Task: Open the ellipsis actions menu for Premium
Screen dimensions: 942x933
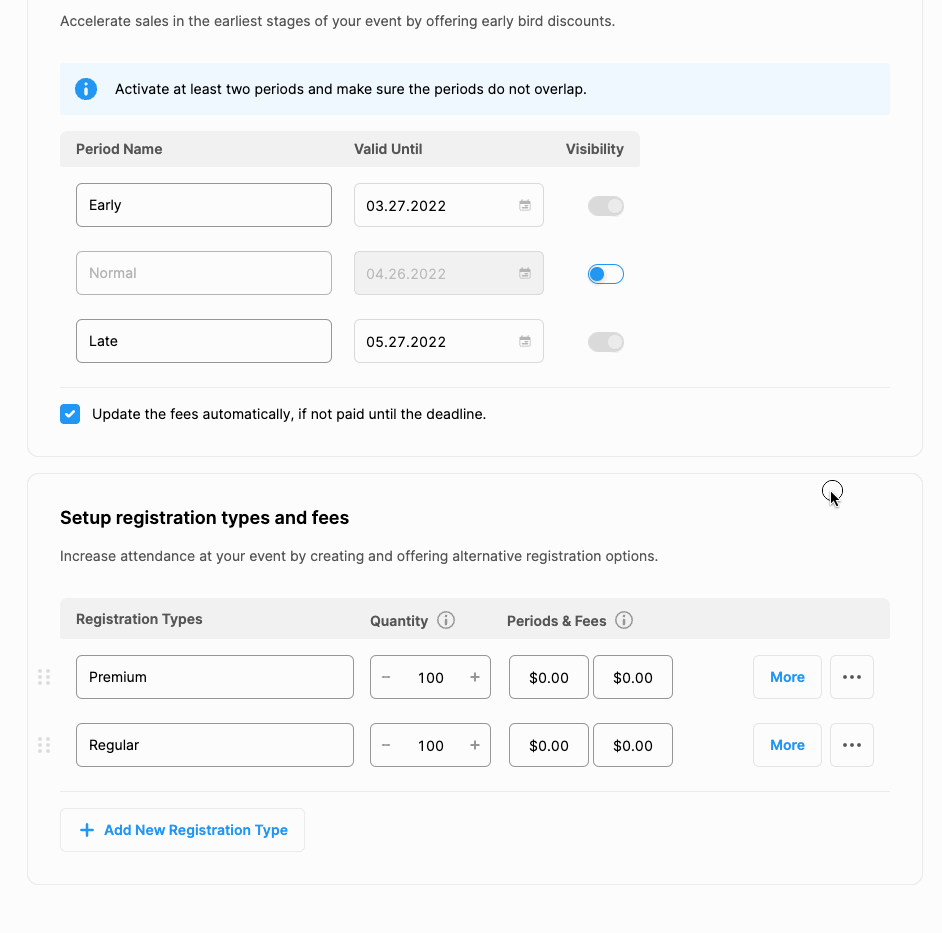Action: click(852, 677)
